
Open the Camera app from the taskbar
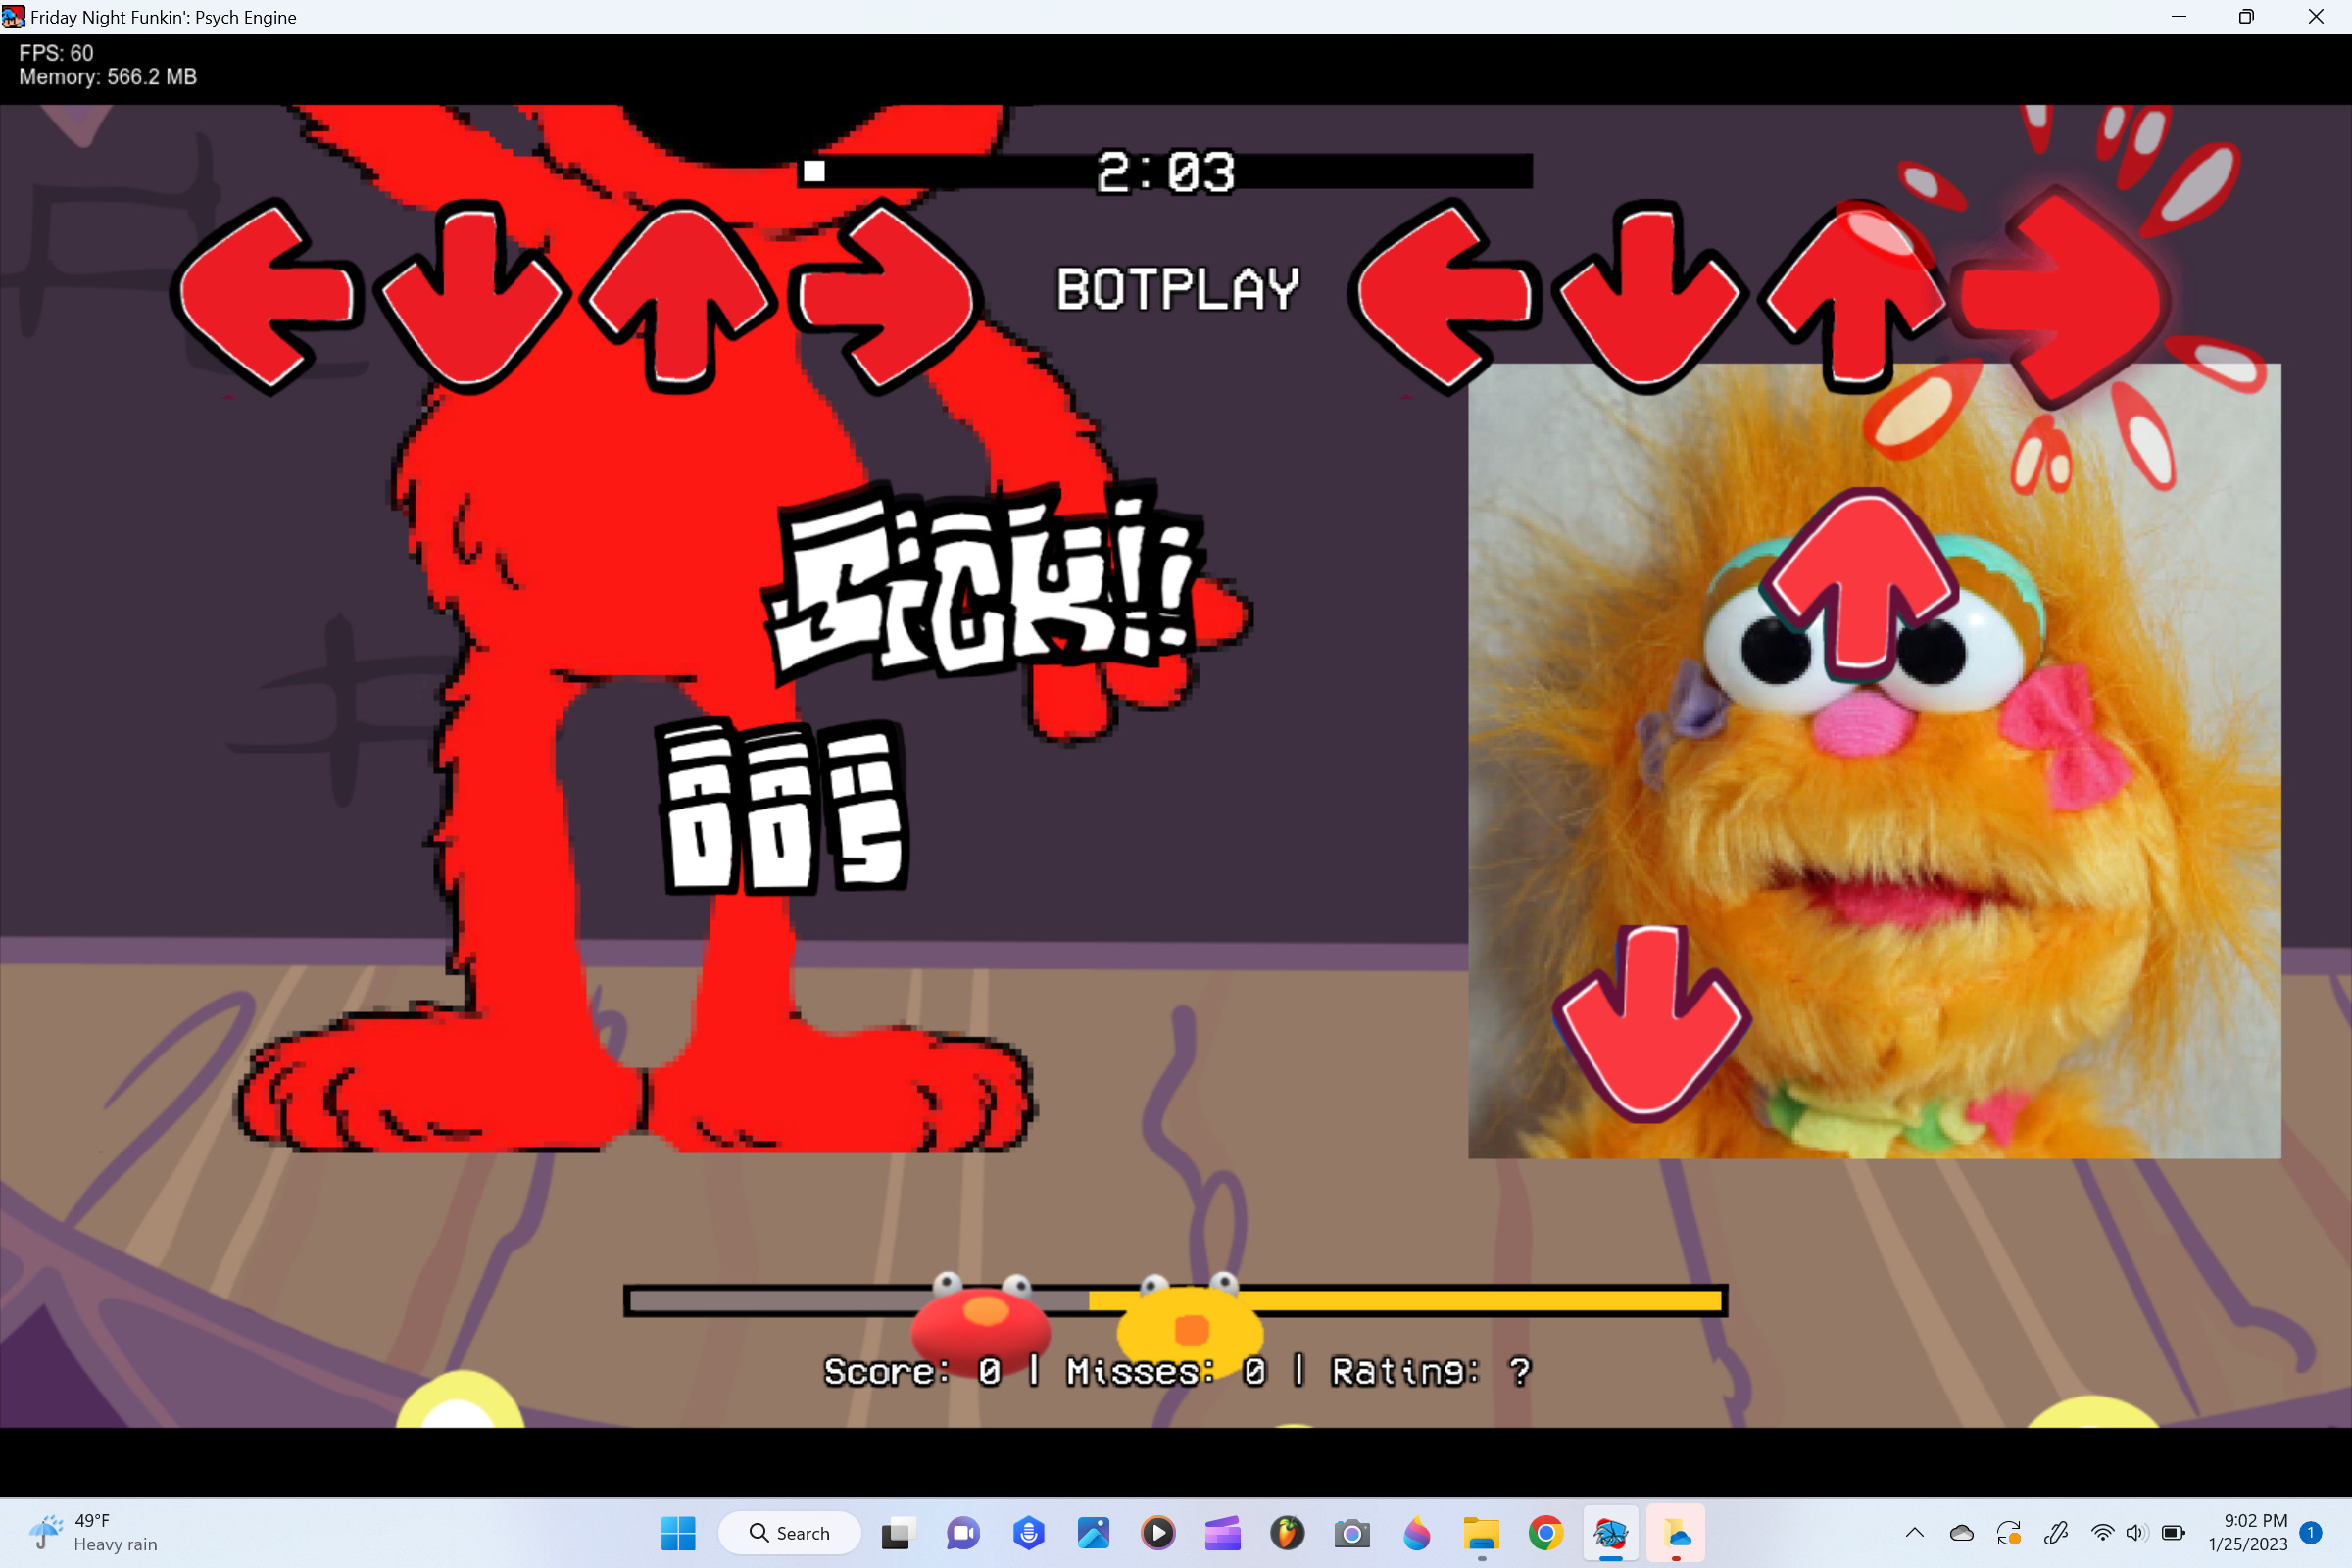(1352, 1533)
